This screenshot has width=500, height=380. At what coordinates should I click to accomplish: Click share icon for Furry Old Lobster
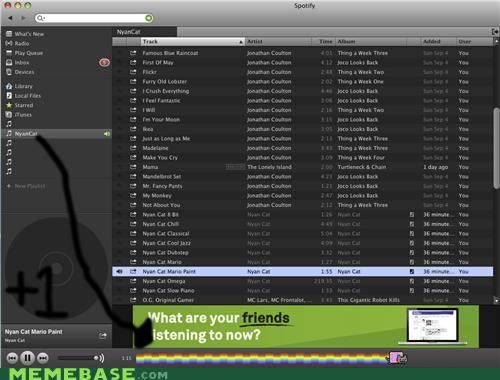pos(133,81)
